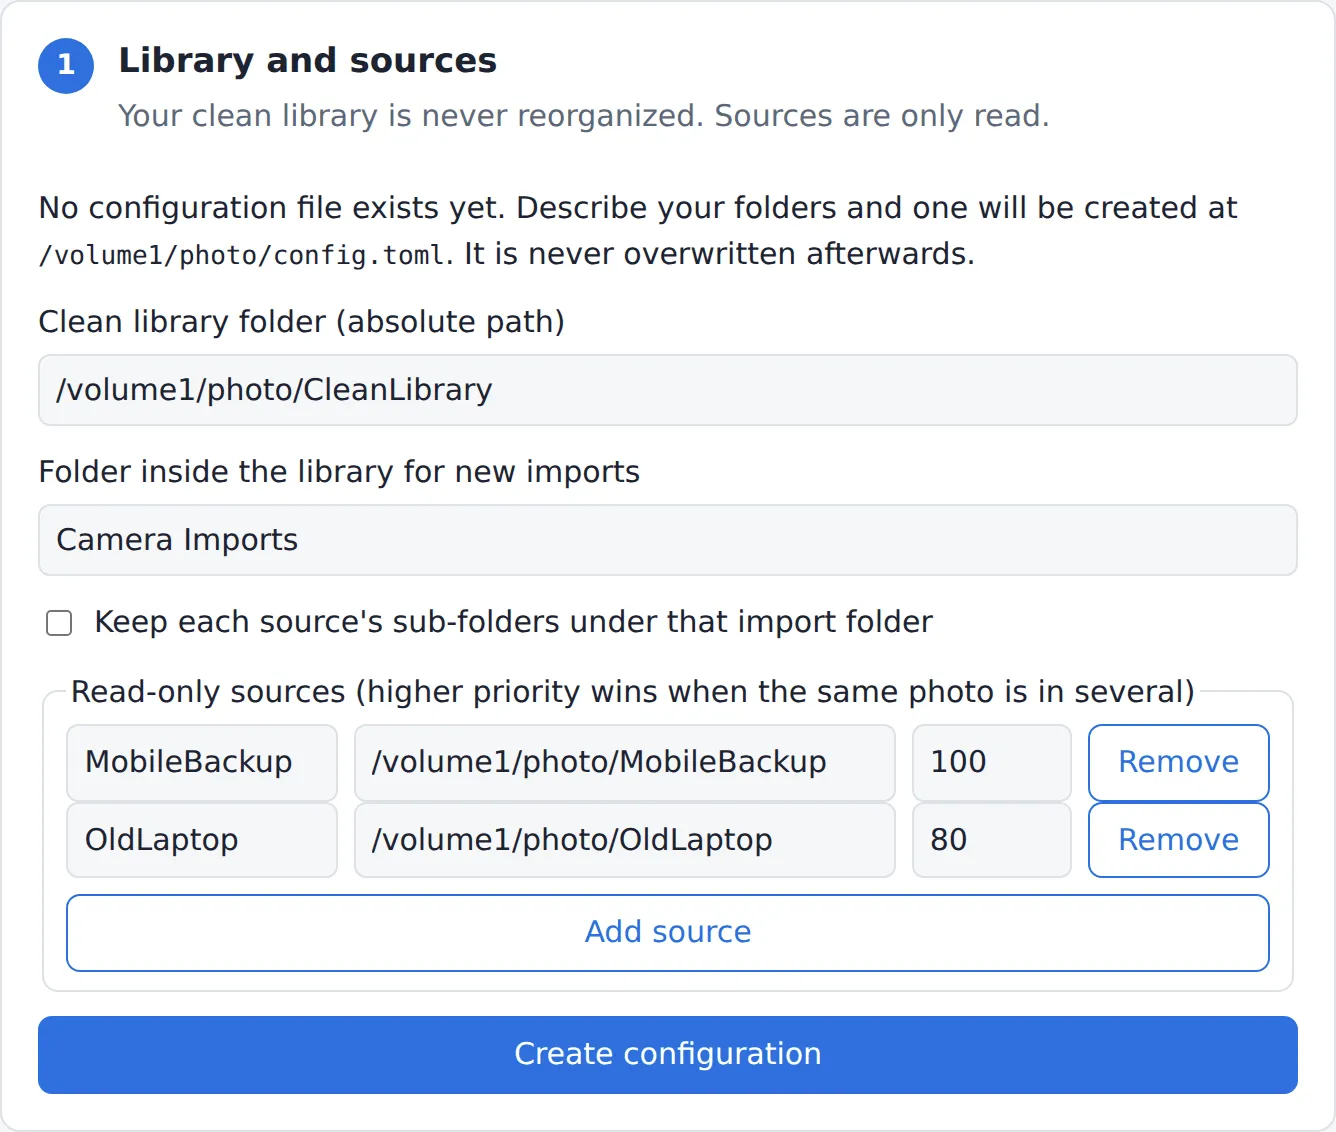Screen dimensions: 1336x1132
Task: Remove the MobileBackup source
Action: tap(1179, 762)
